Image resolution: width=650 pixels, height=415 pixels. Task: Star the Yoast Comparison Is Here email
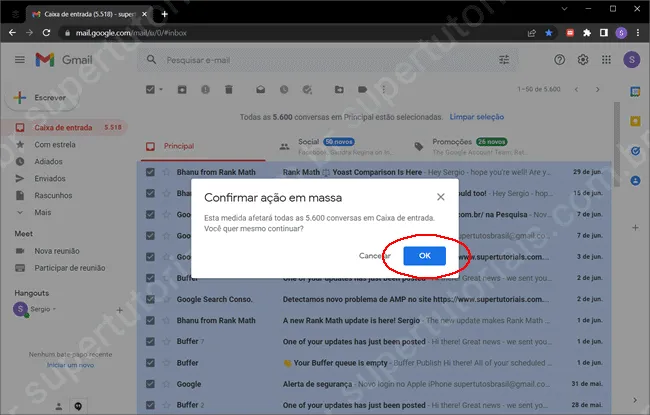point(166,172)
